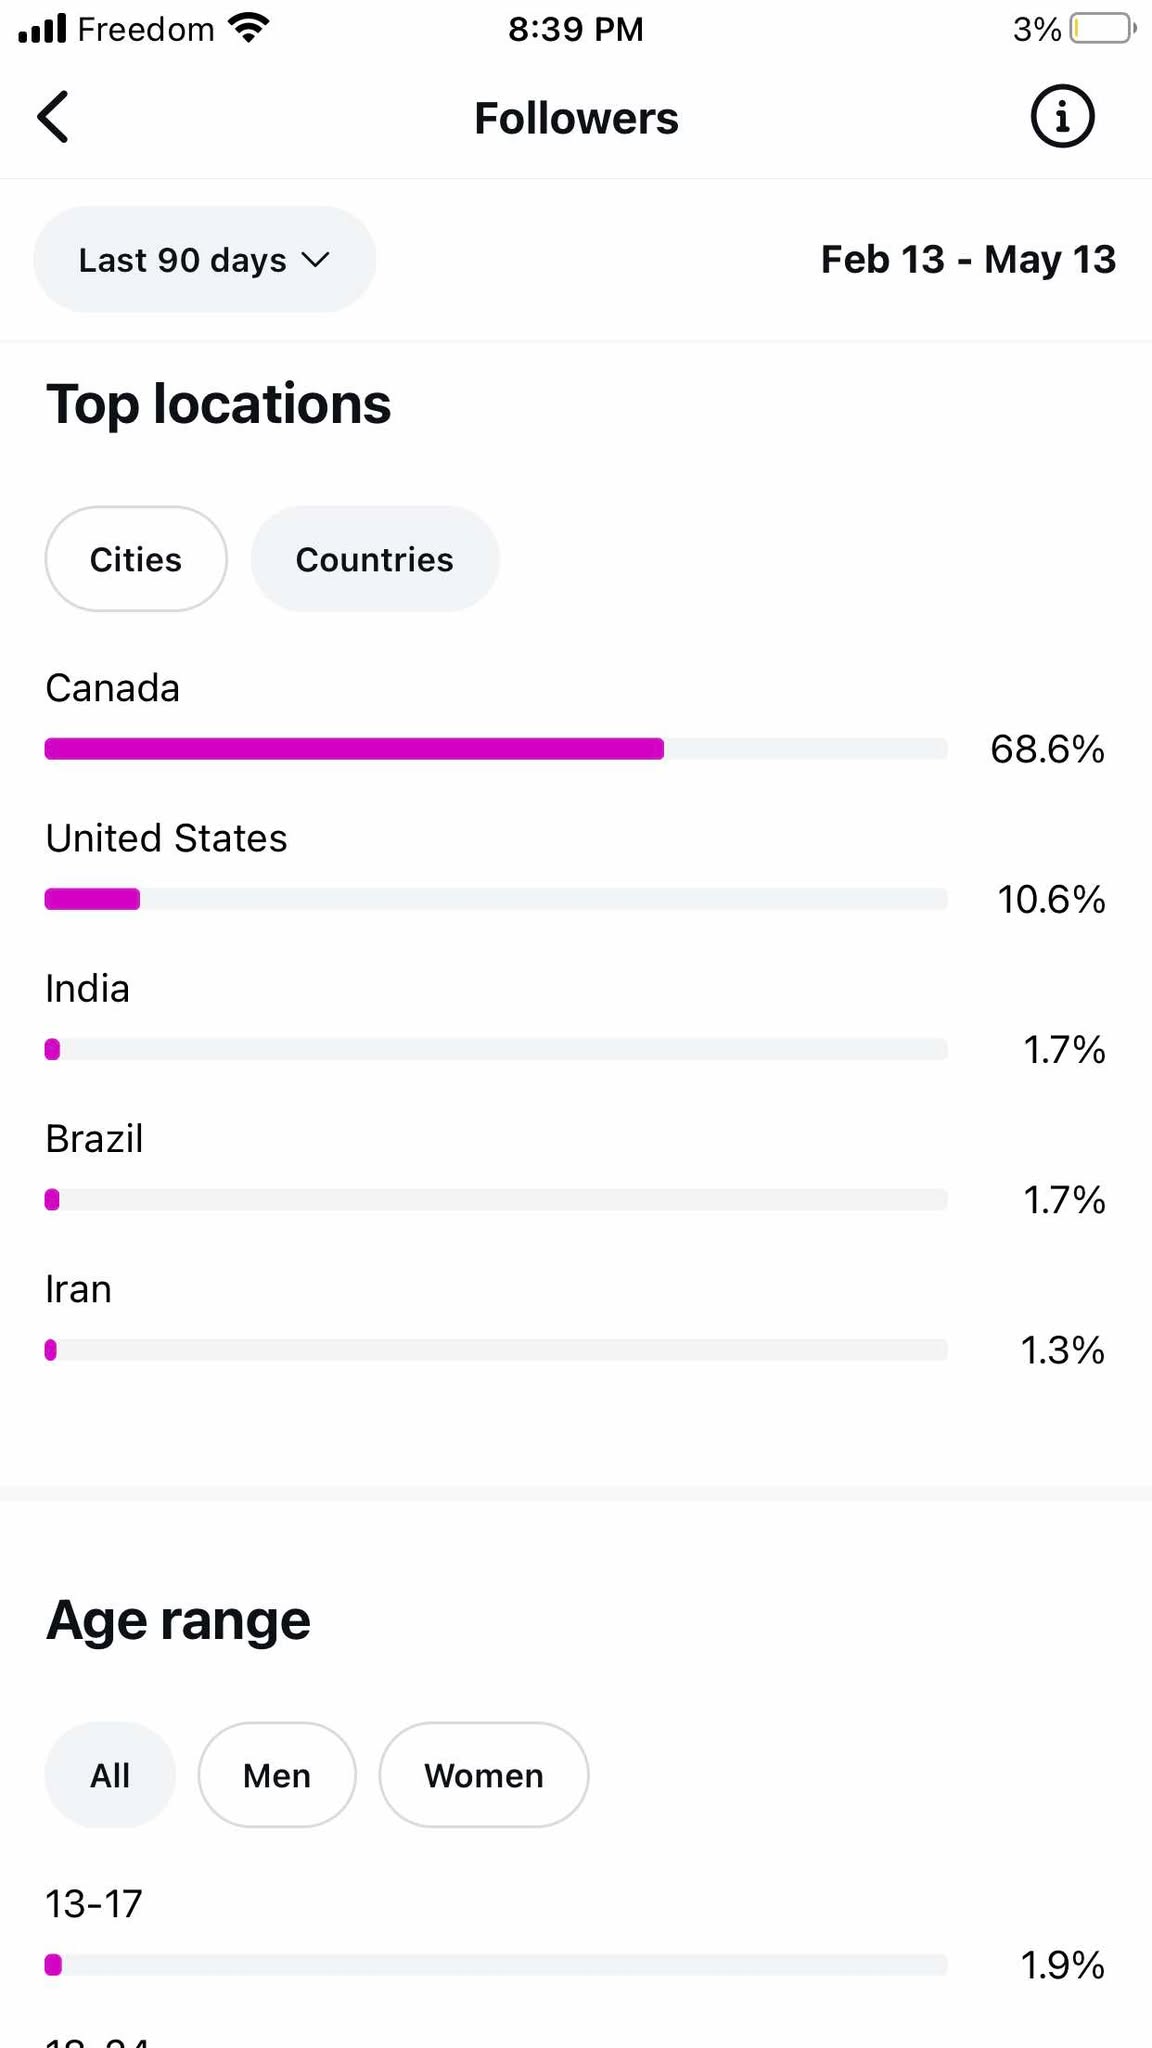1152x2048 pixels.
Task: Tap the Canada percentage bar
Action: coord(496,749)
